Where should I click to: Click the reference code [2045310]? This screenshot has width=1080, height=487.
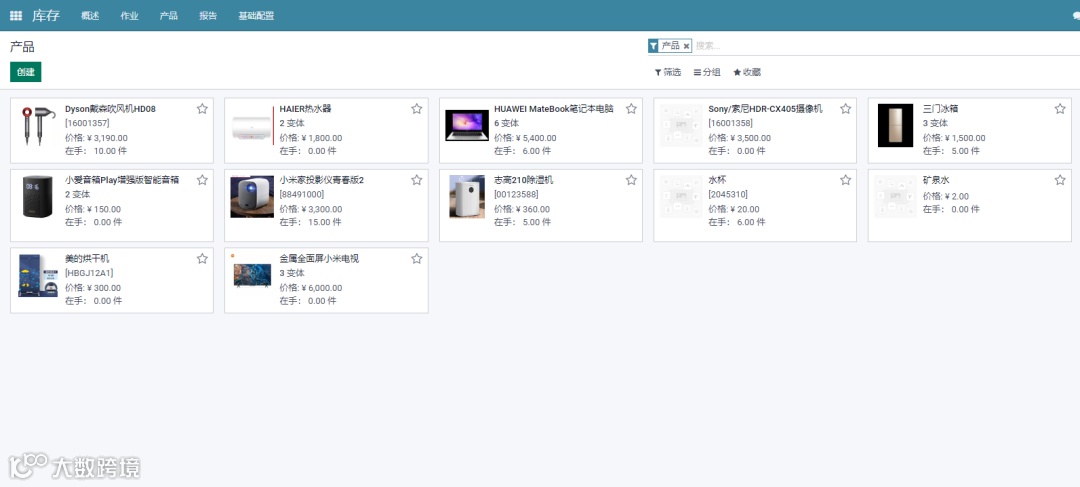click(727, 194)
